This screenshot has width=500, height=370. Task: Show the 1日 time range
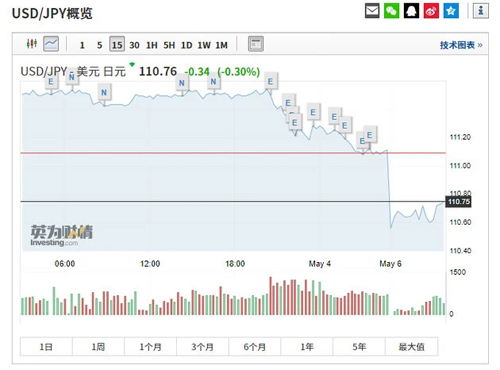(46, 347)
